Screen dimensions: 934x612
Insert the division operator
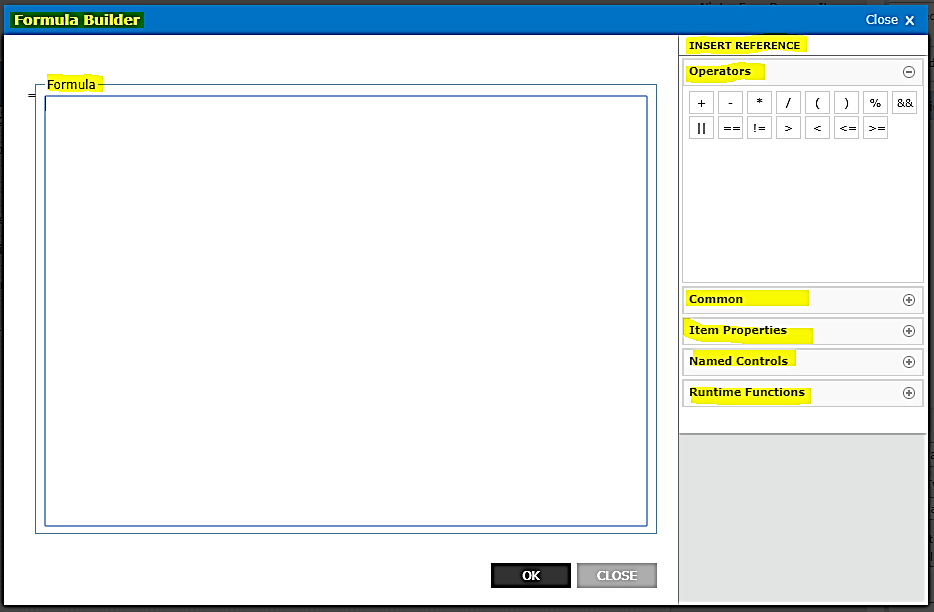point(788,102)
